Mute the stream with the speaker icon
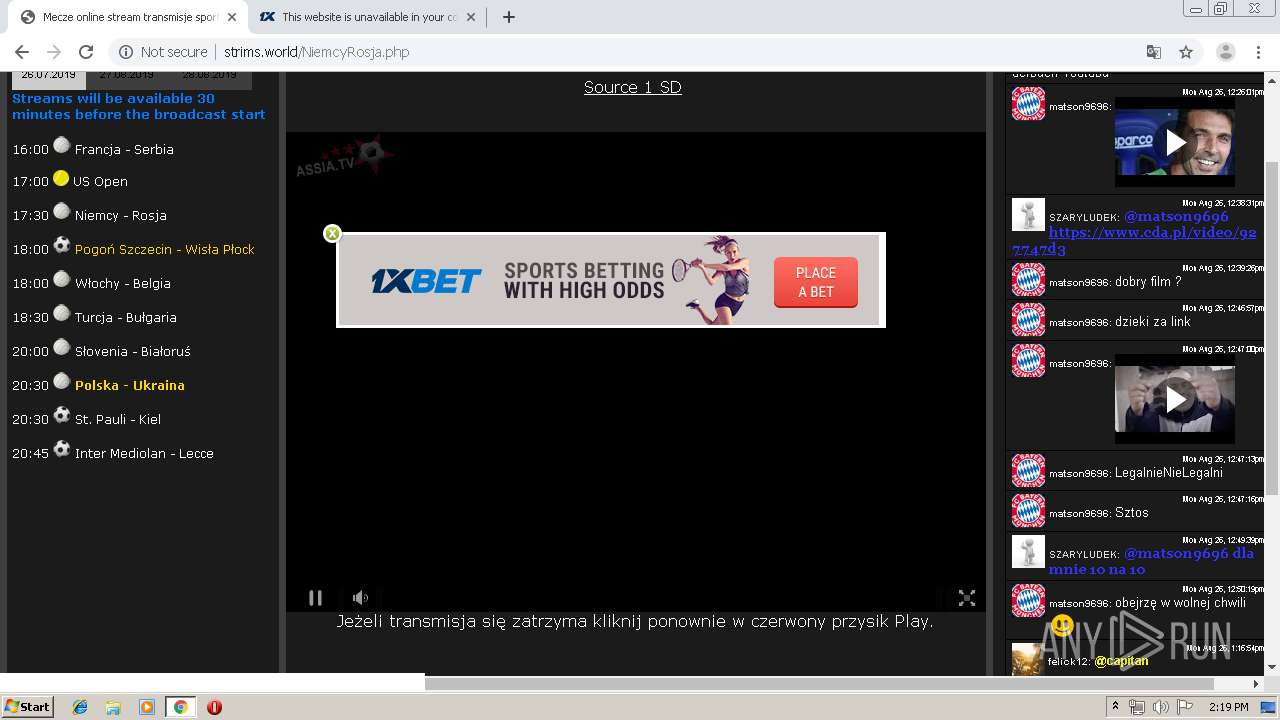 click(360, 598)
